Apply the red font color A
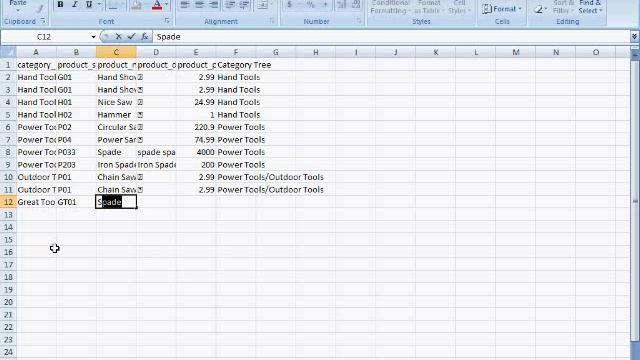This screenshot has width=640, height=360. point(157,5)
